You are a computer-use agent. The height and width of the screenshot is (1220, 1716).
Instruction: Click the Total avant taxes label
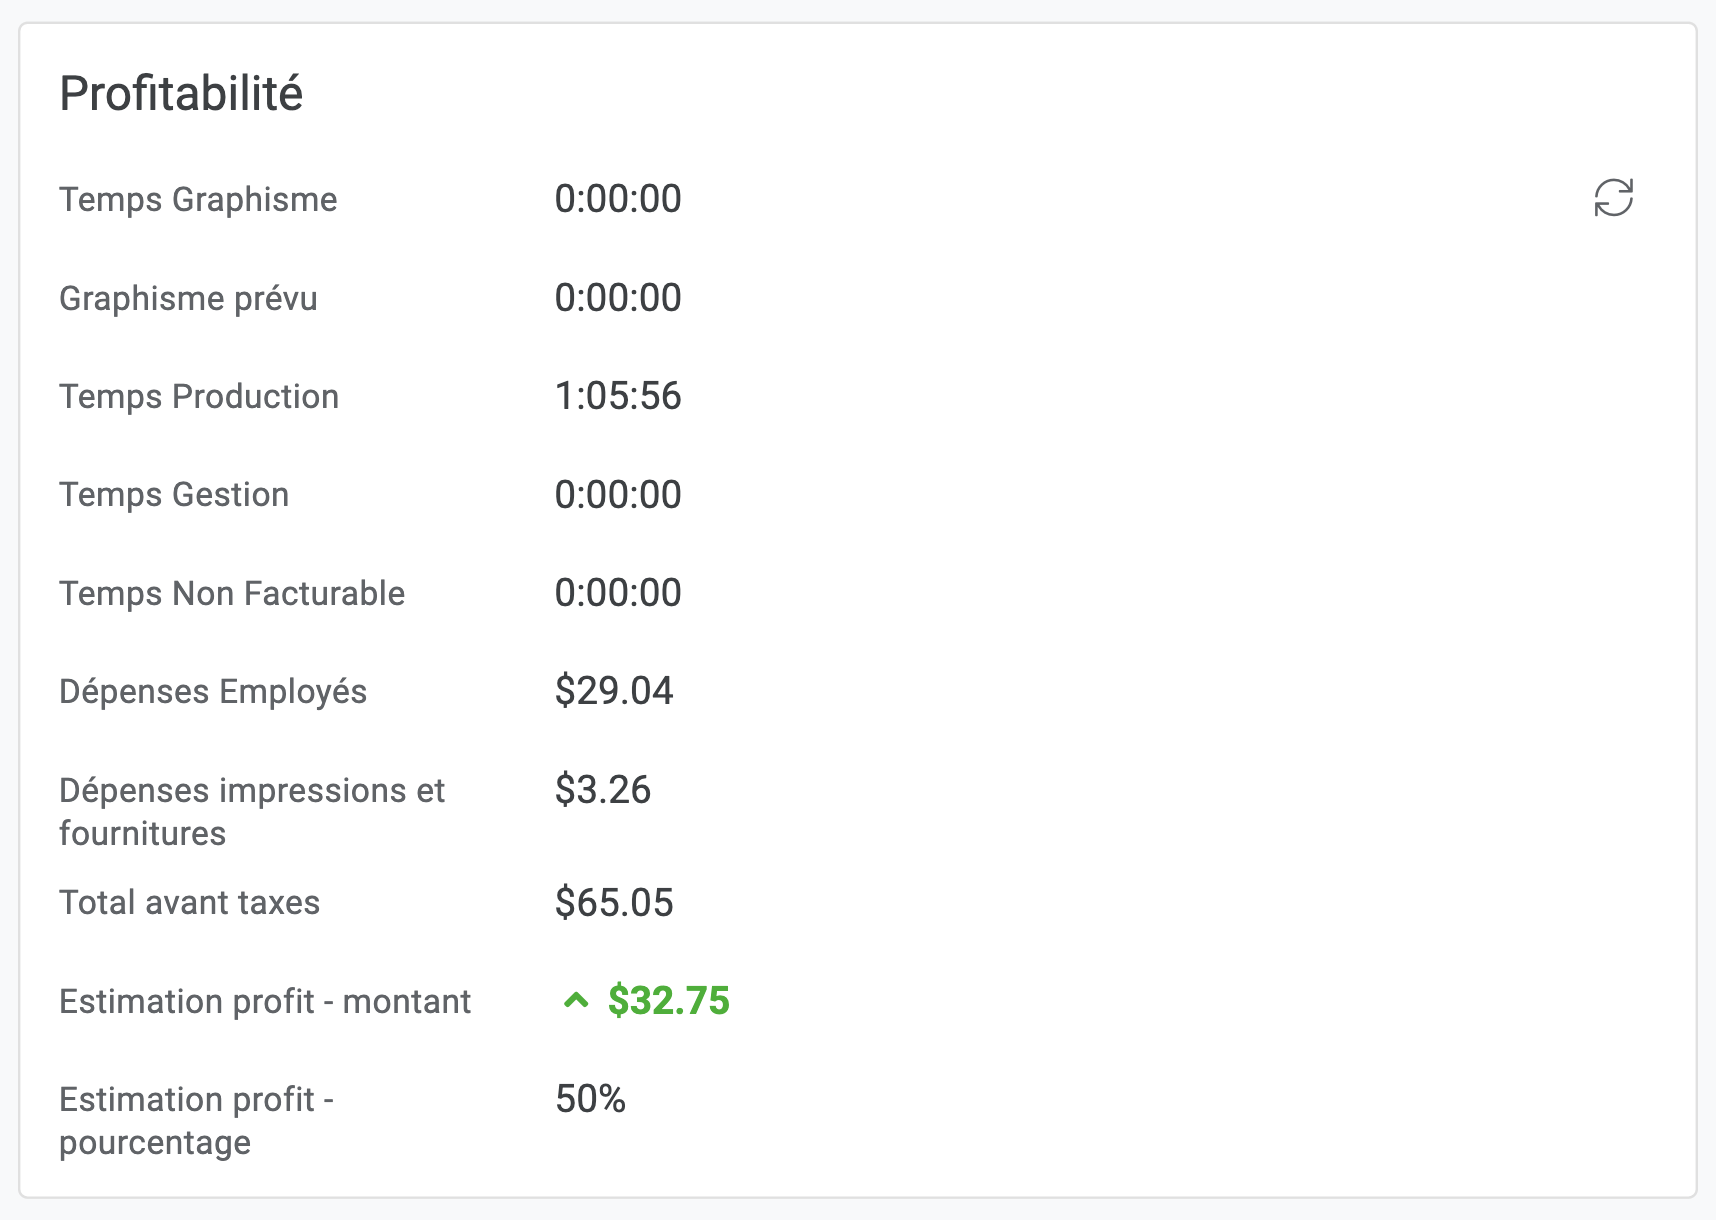point(189,903)
